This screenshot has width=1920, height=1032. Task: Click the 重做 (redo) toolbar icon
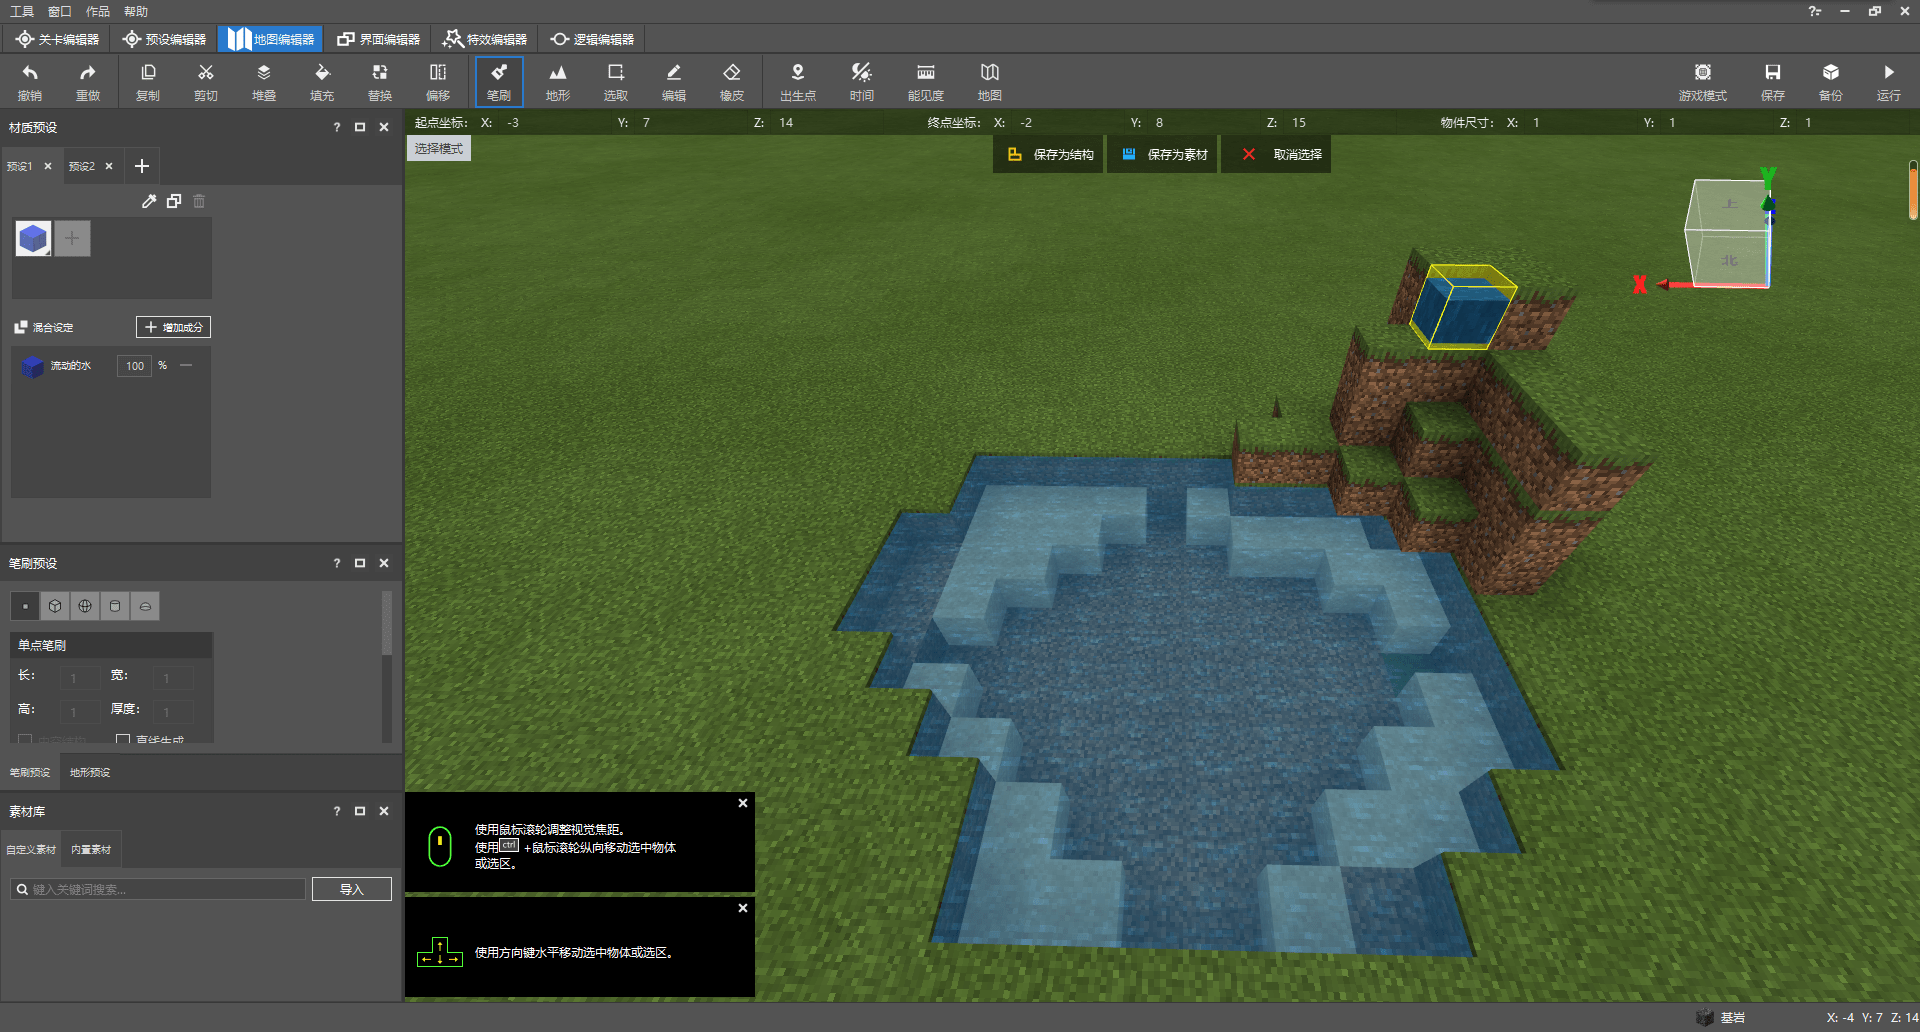[88, 82]
